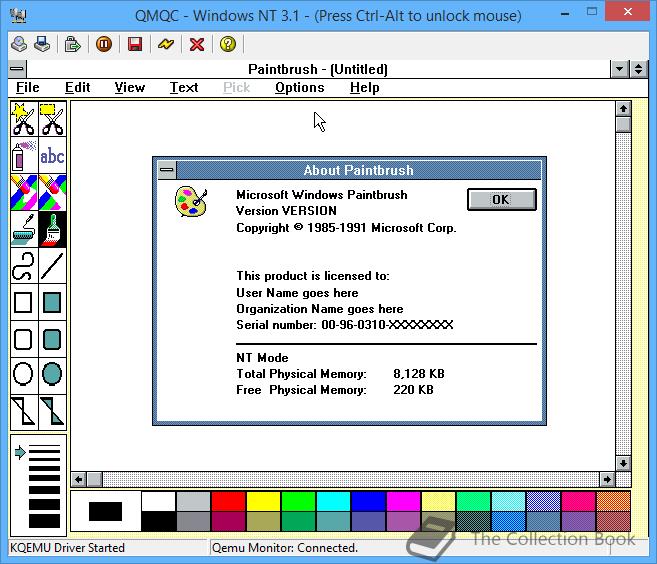
Task: Select the thickest line width
Action: 44,521
